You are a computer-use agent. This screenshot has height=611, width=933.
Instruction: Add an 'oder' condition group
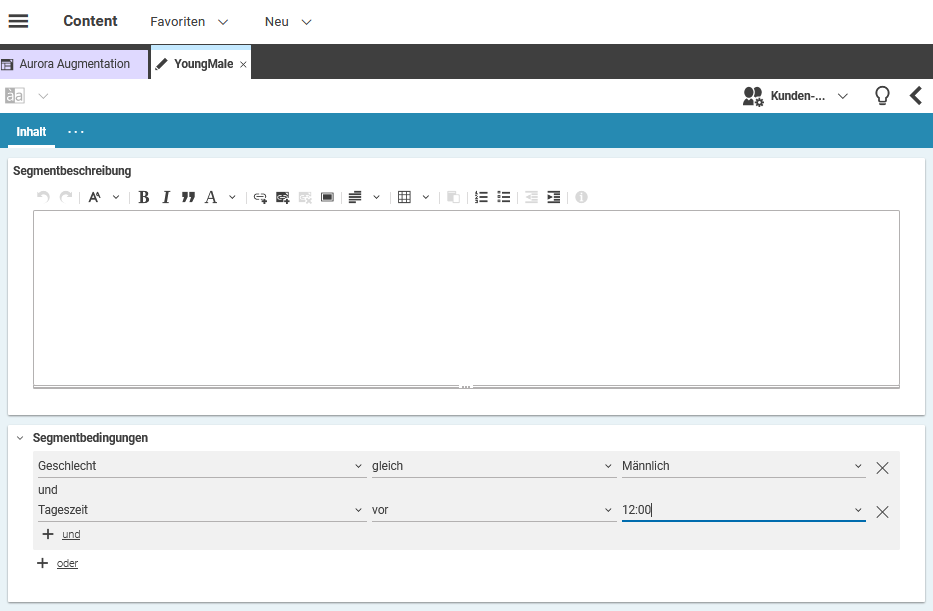click(x=66, y=564)
